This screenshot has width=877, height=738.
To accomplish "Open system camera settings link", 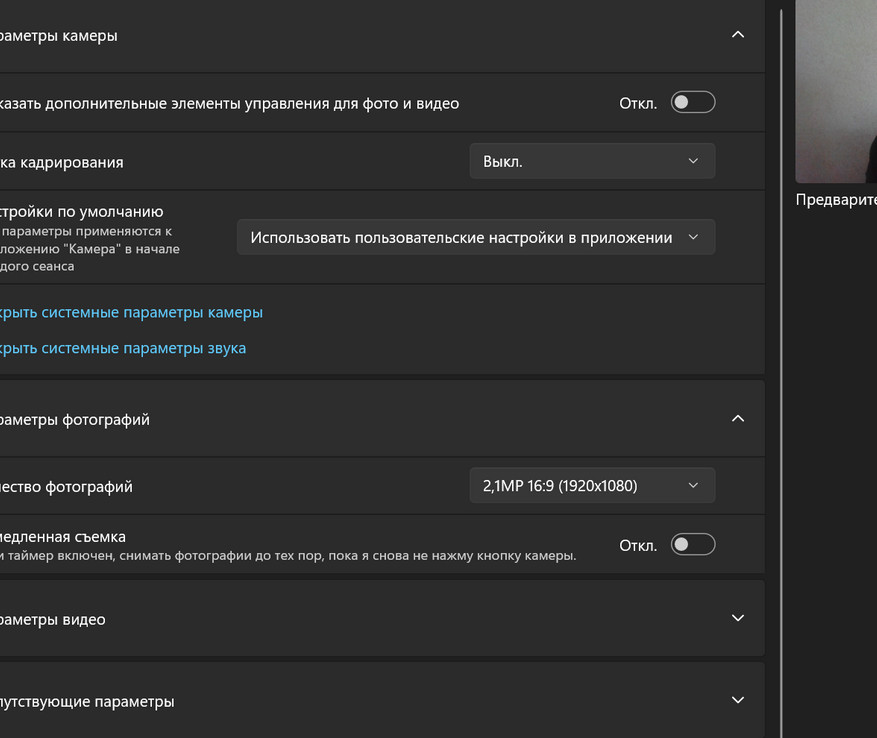I will 130,312.
